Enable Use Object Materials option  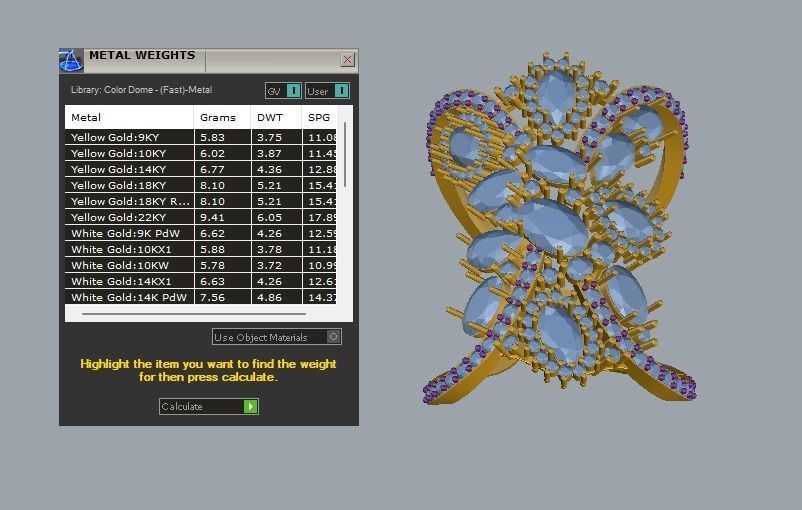[x=277, y=337]
